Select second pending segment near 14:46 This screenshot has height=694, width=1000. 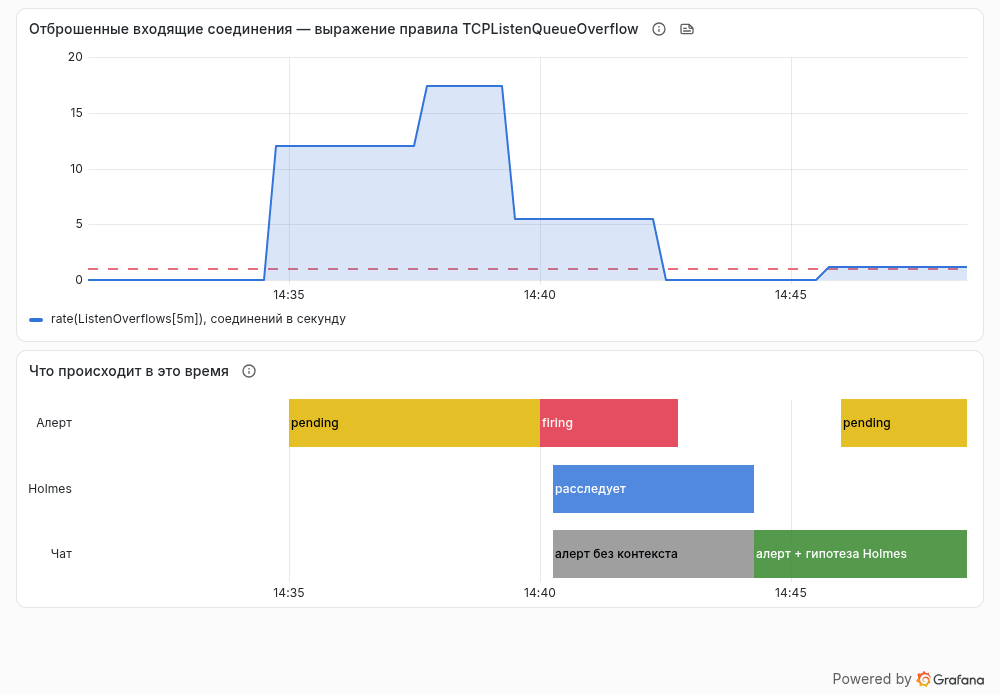[x=904, y=423]
